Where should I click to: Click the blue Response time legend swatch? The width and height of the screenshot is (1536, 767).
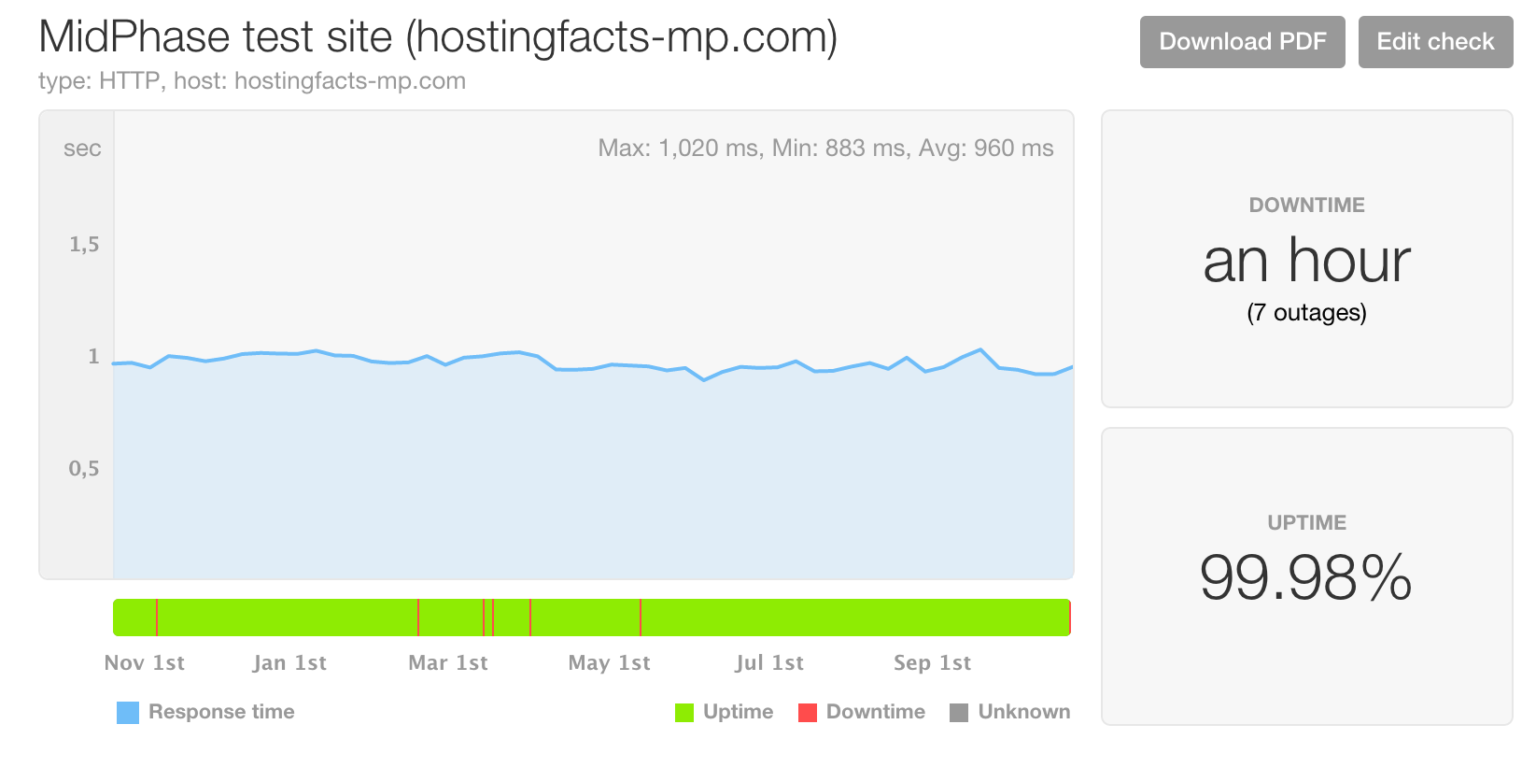click(128, 713)
